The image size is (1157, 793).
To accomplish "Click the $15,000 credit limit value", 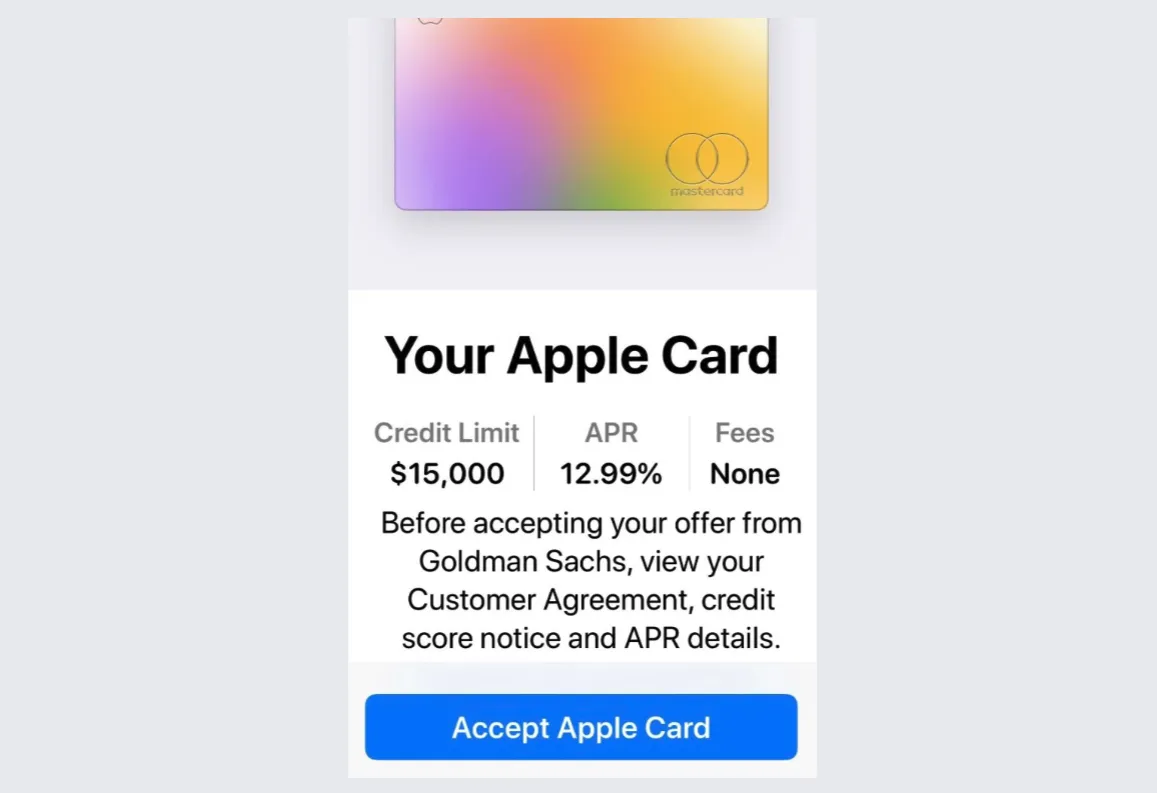I will pyautogui.click(x=447, y=474).
